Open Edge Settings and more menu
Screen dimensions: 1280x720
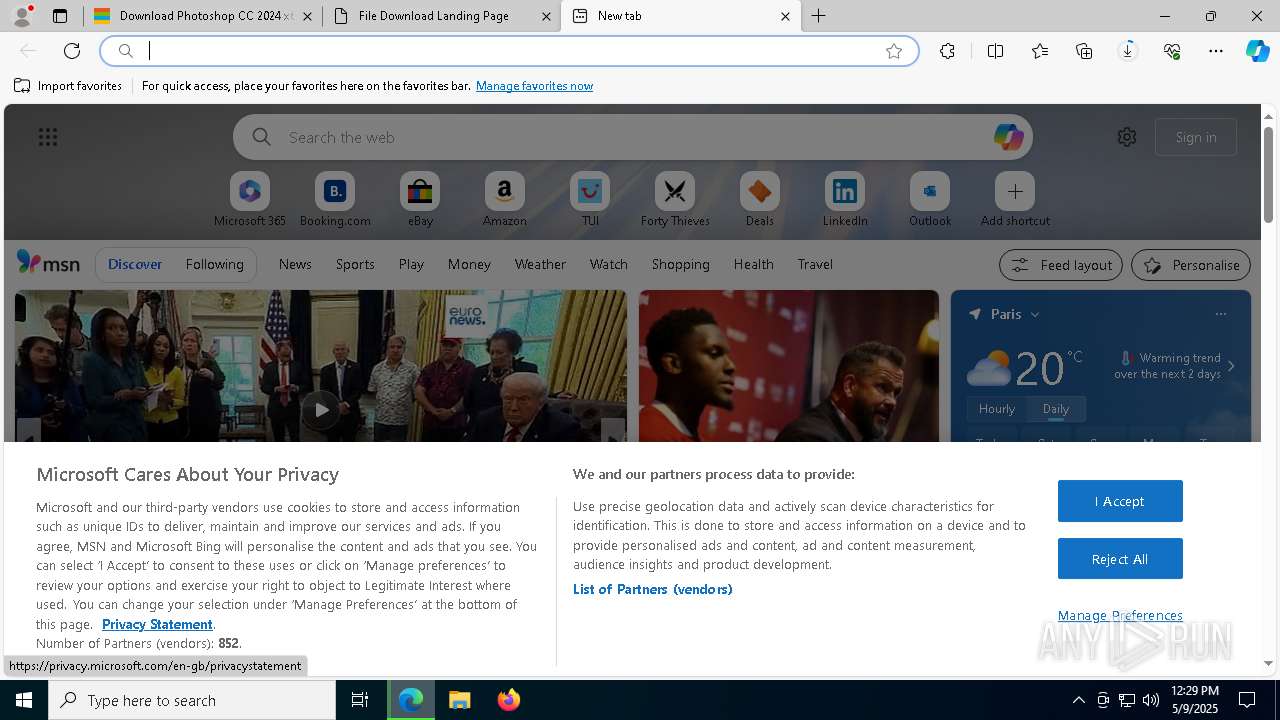pos(1216,51)
